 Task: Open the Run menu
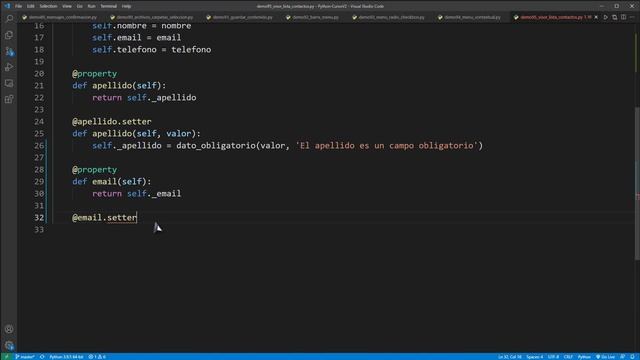click(91, 6)
